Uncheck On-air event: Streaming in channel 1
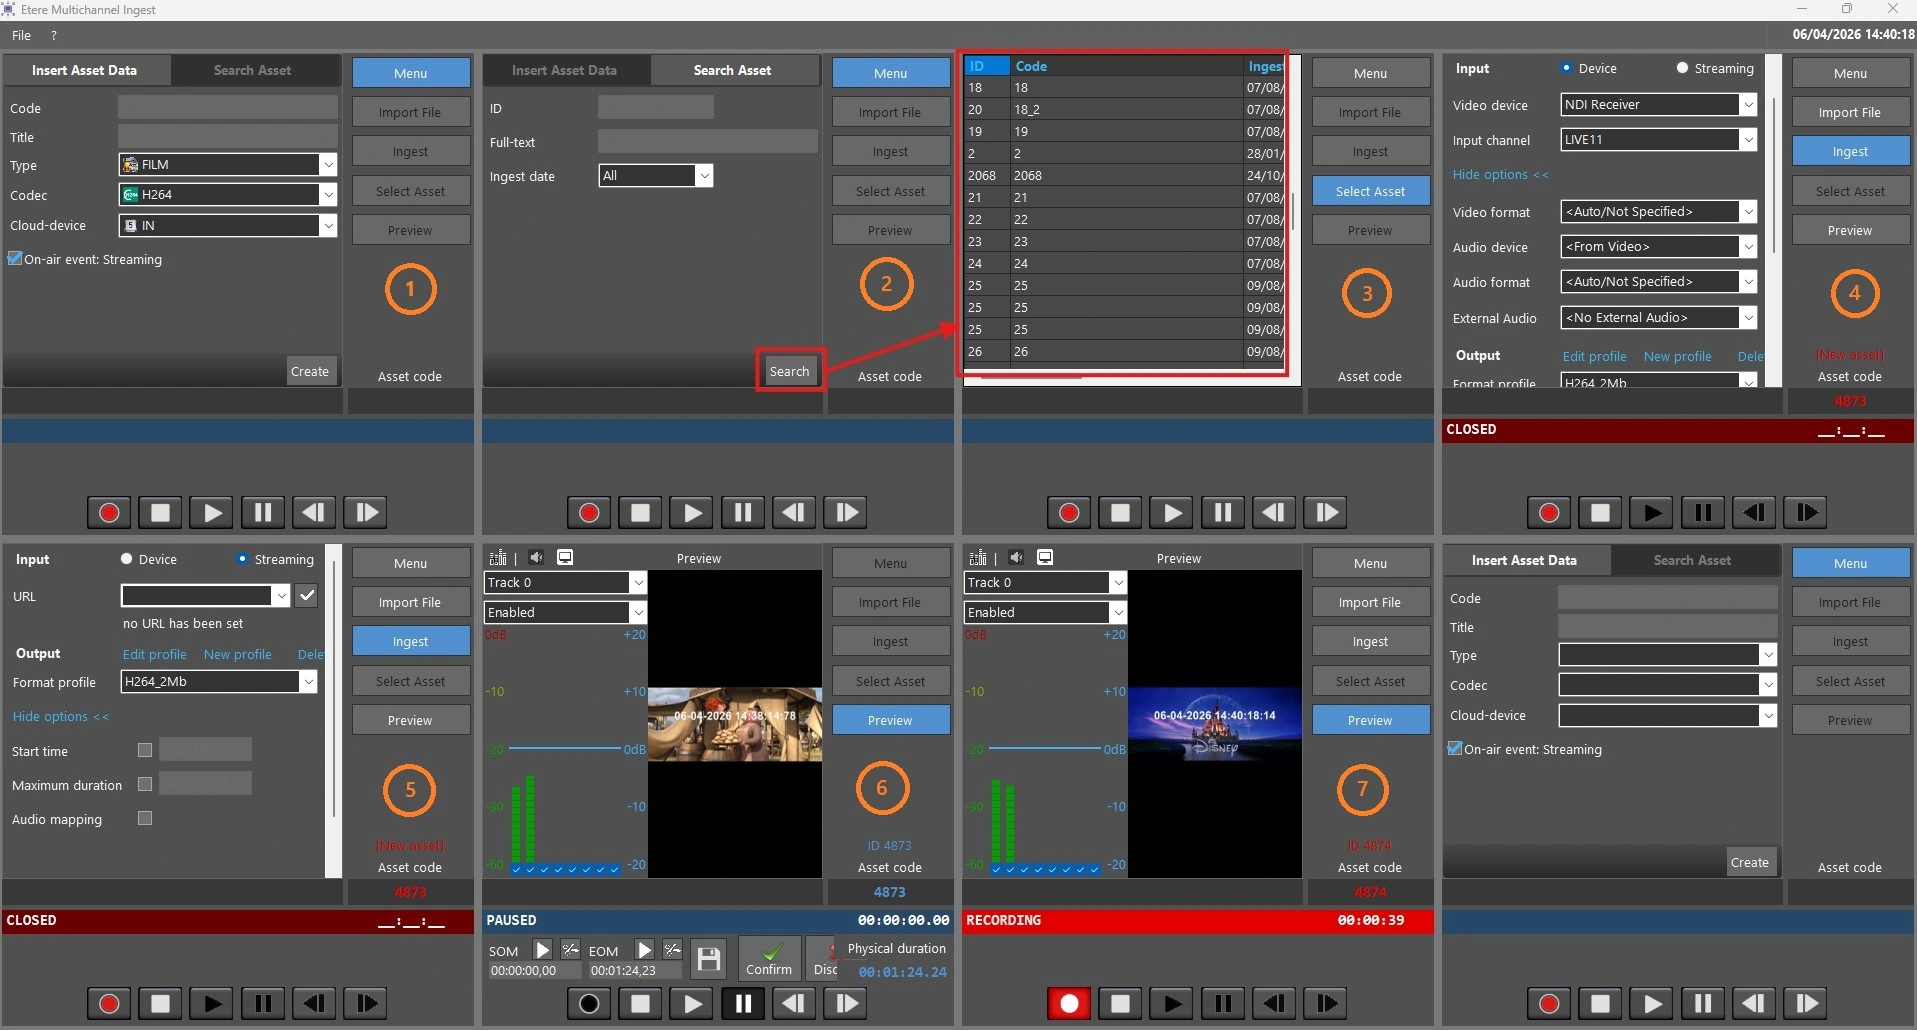 click(16, 259)
